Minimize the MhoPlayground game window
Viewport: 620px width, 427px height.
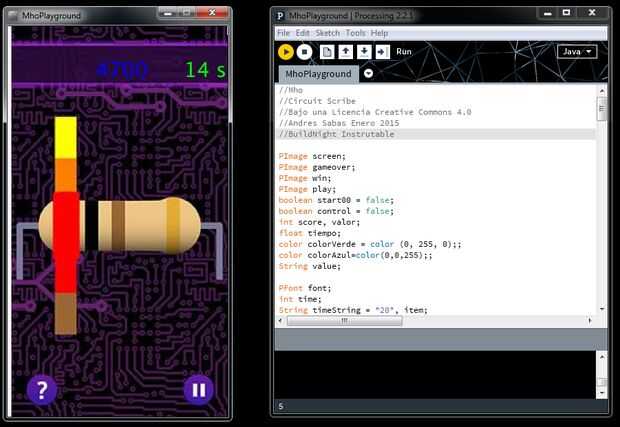168,13
